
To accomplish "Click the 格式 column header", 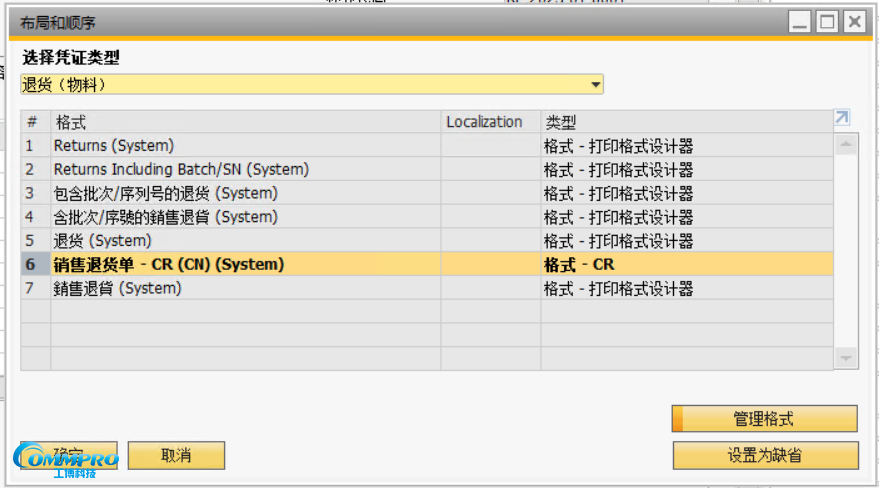I will pyautogui.click(x=246, y=122).
